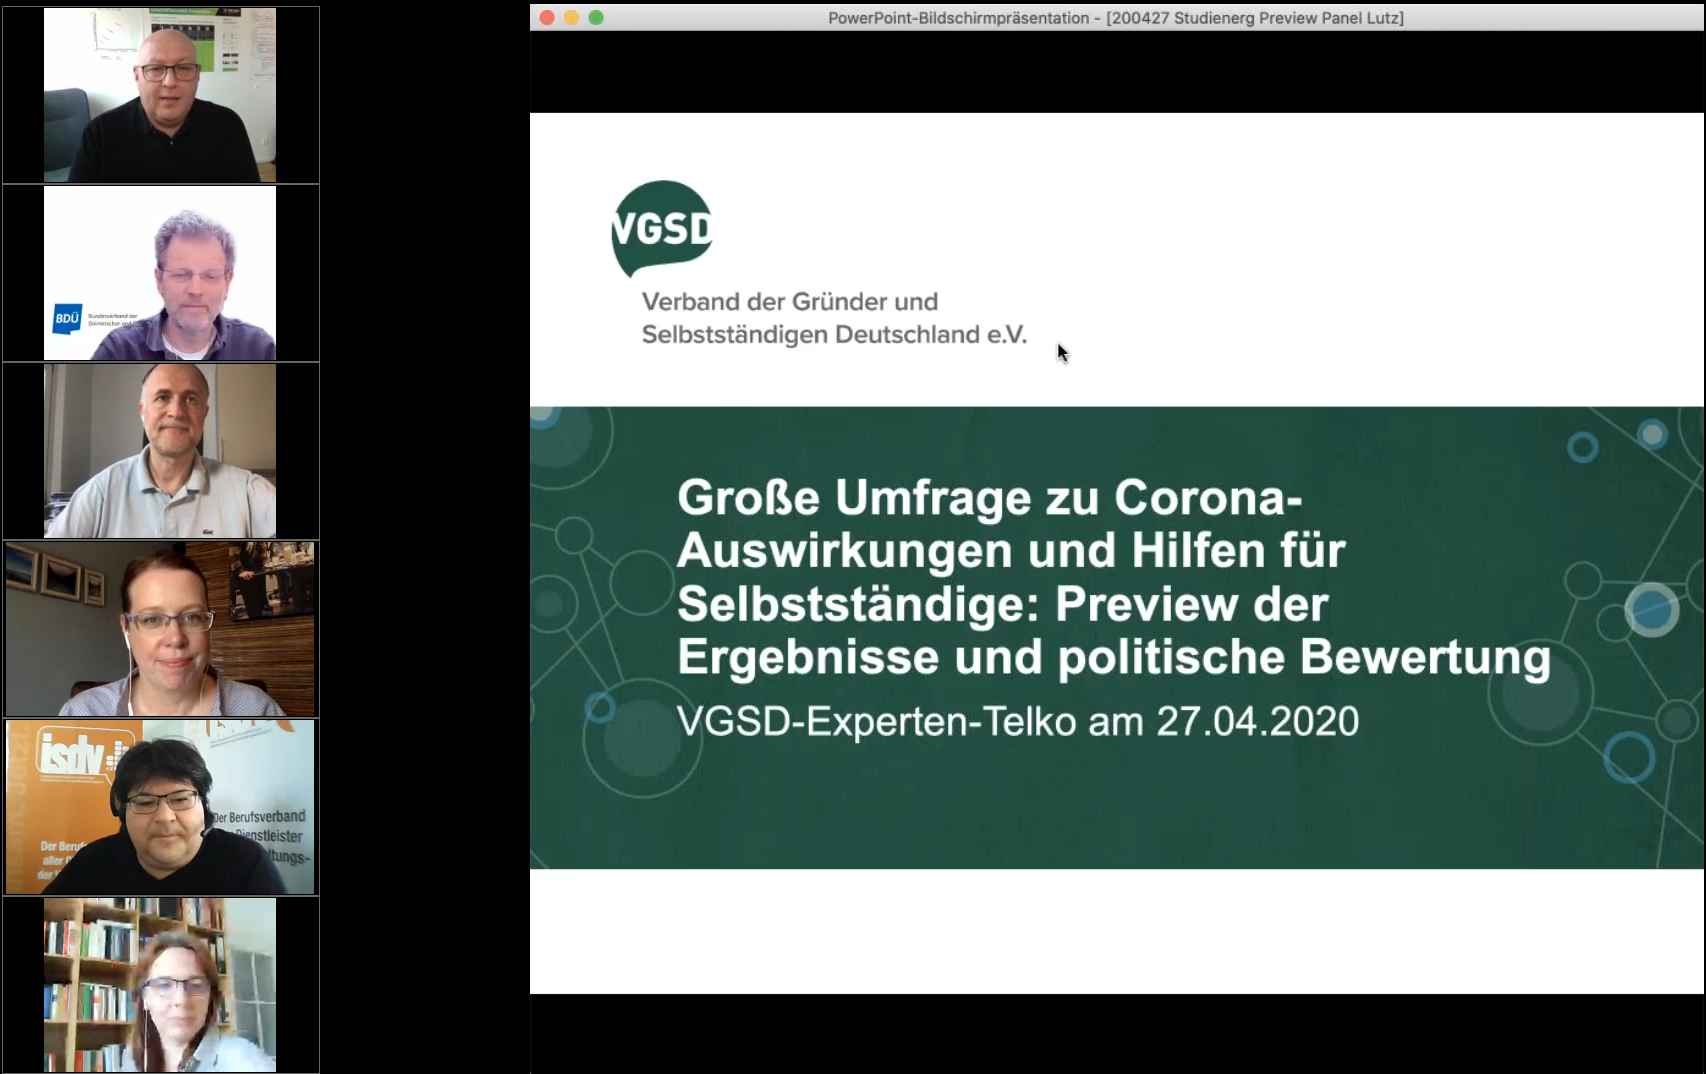Click the line 'Auswirkungen und Hilfen für'
This screenshot has height=1074, width=1706.
pos(1011,551)
